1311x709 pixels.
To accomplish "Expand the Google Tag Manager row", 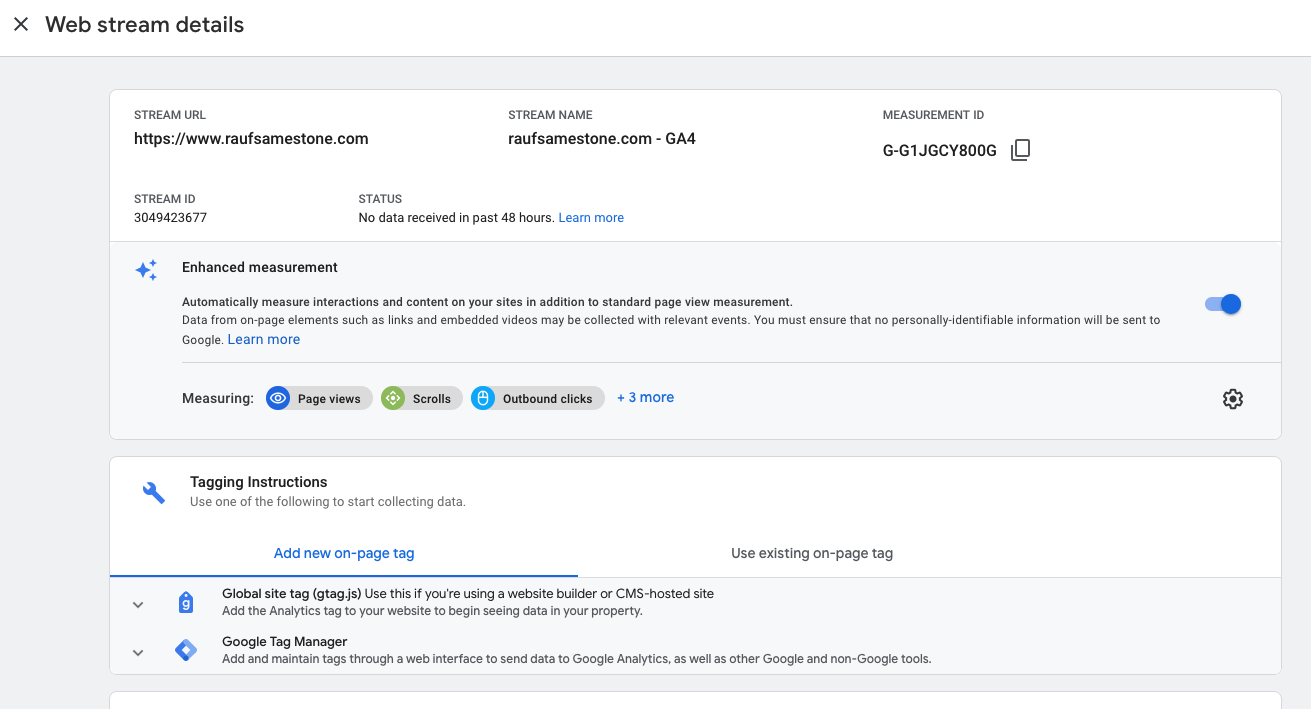I will point(138,652).
